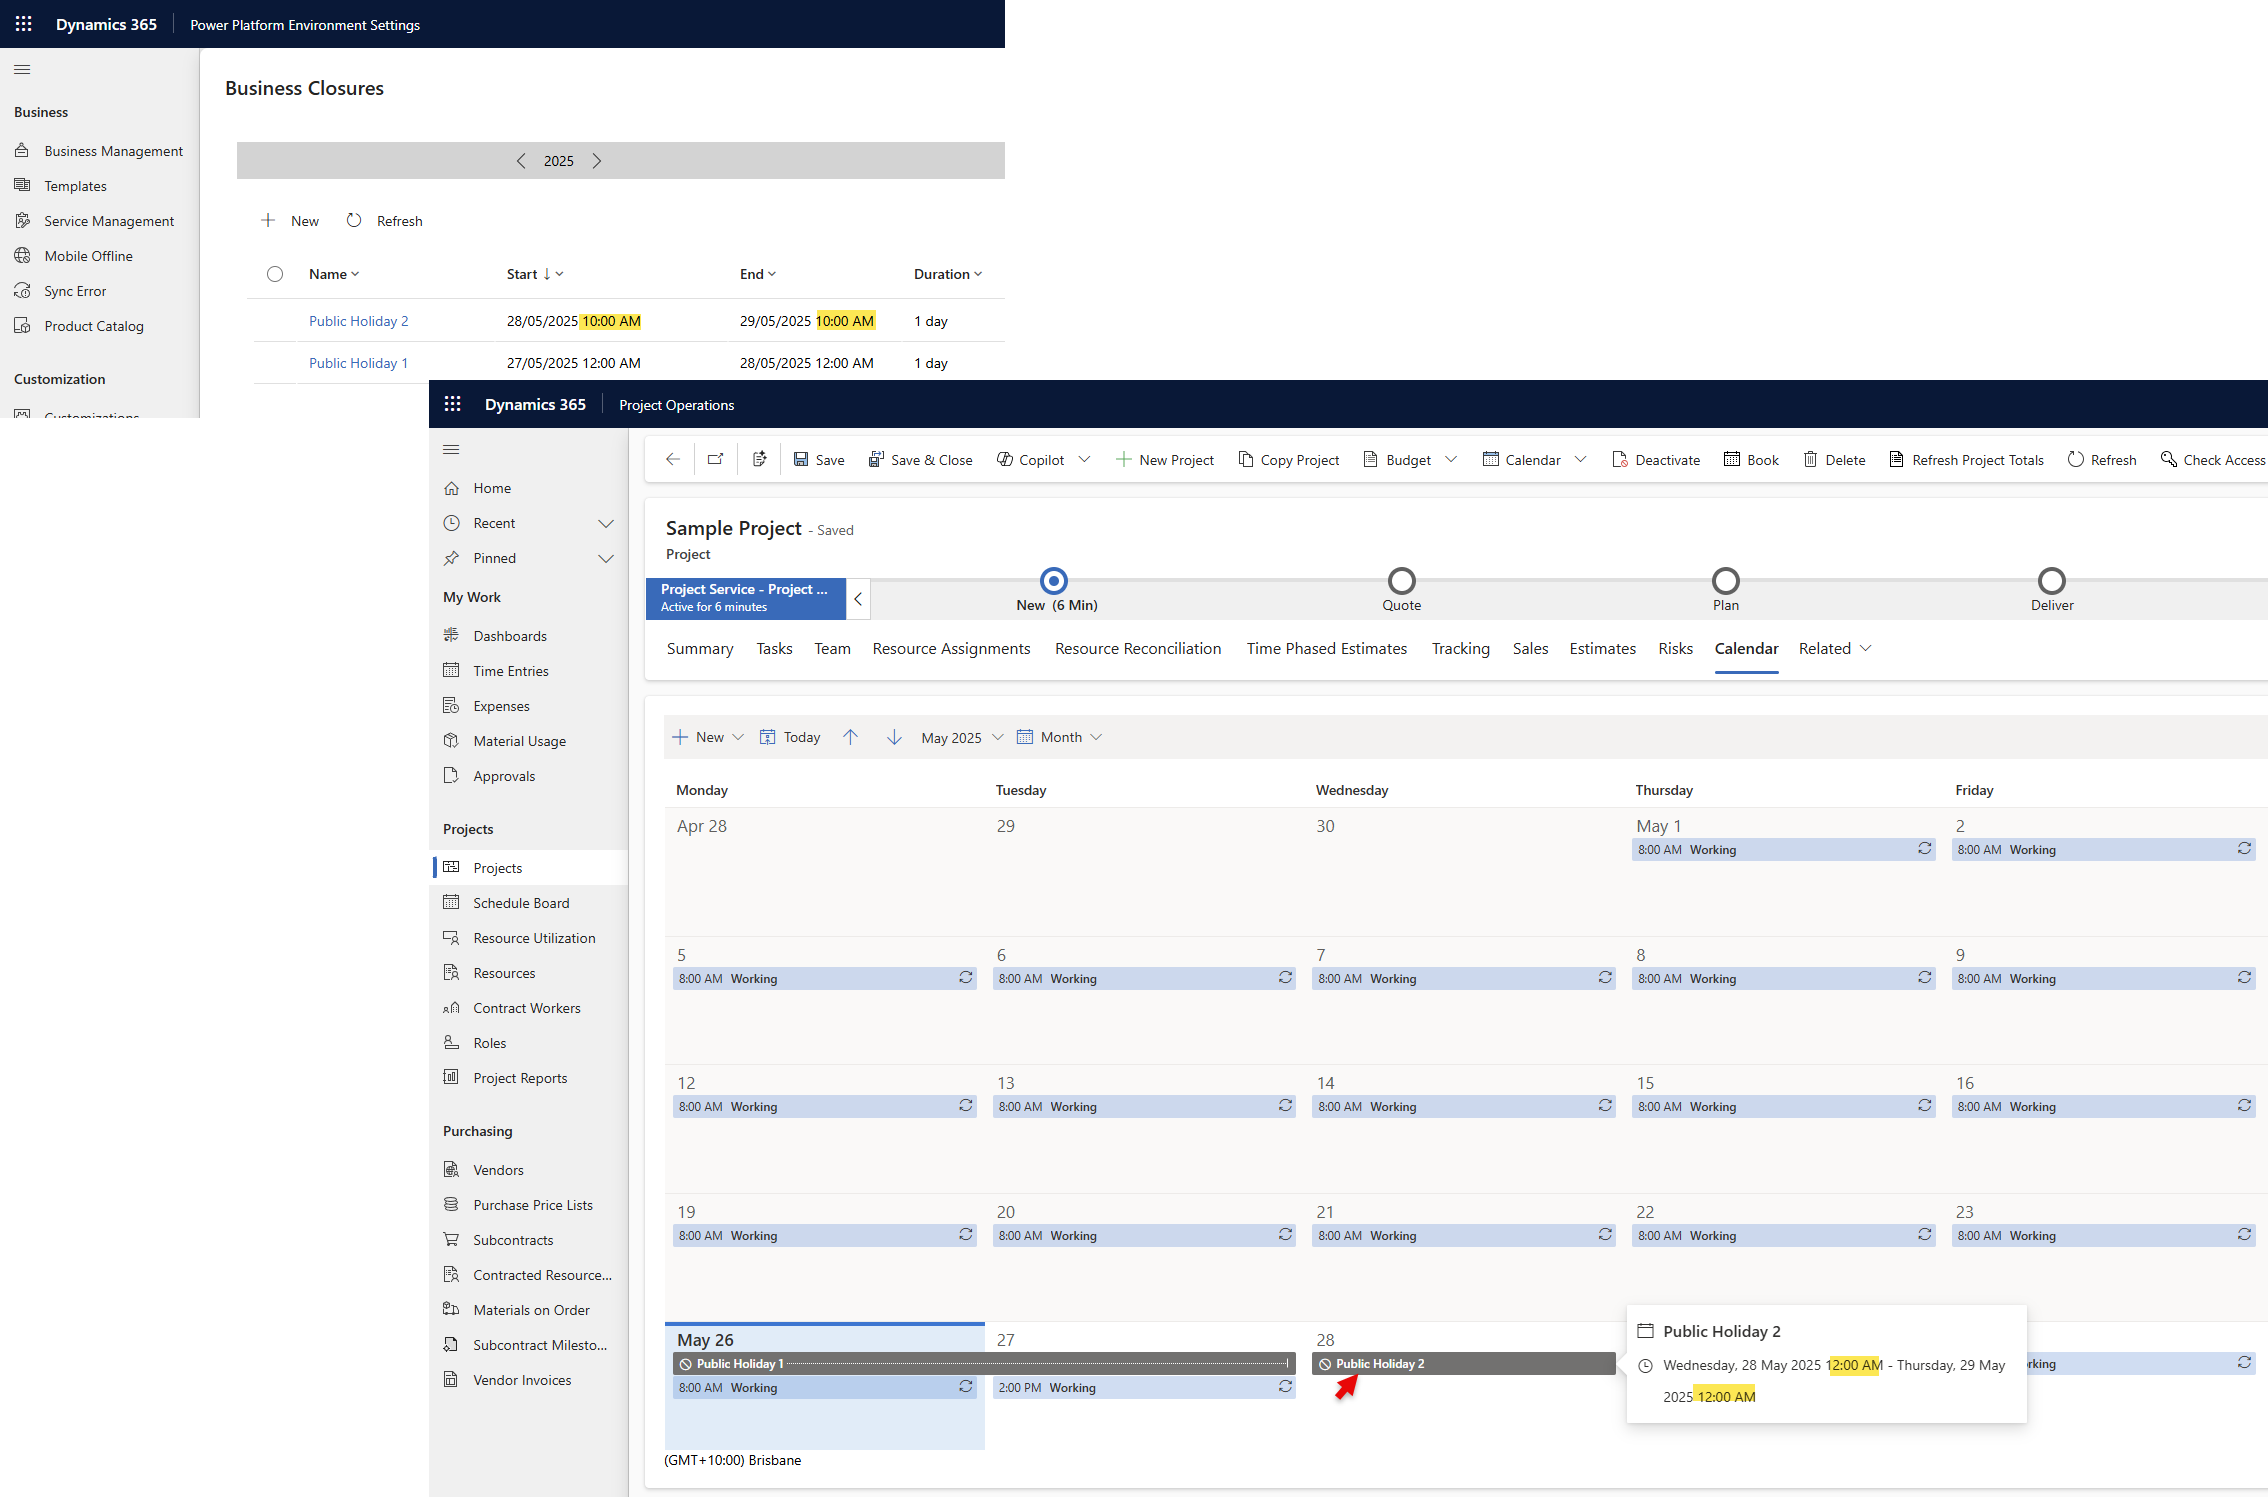Open Public Holiday 1 link
The image size is (2268, 1497).
coord(358,363)
